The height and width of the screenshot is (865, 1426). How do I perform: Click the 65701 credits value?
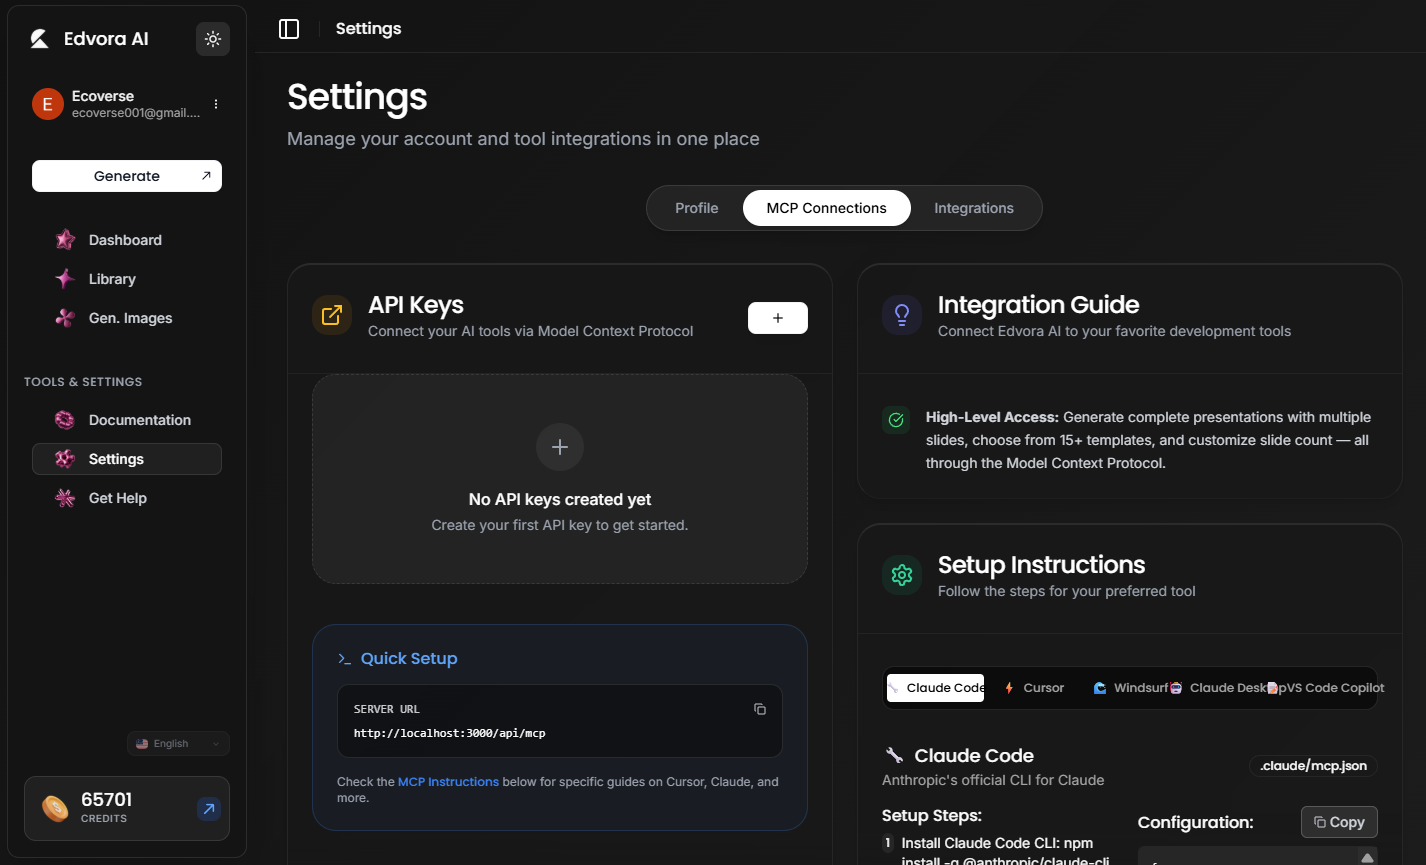pos(107,800)
